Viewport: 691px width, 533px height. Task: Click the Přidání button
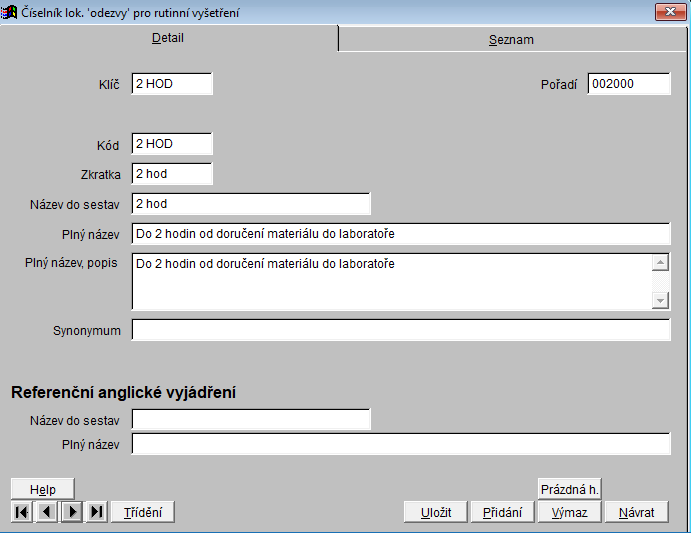point(502,512)
